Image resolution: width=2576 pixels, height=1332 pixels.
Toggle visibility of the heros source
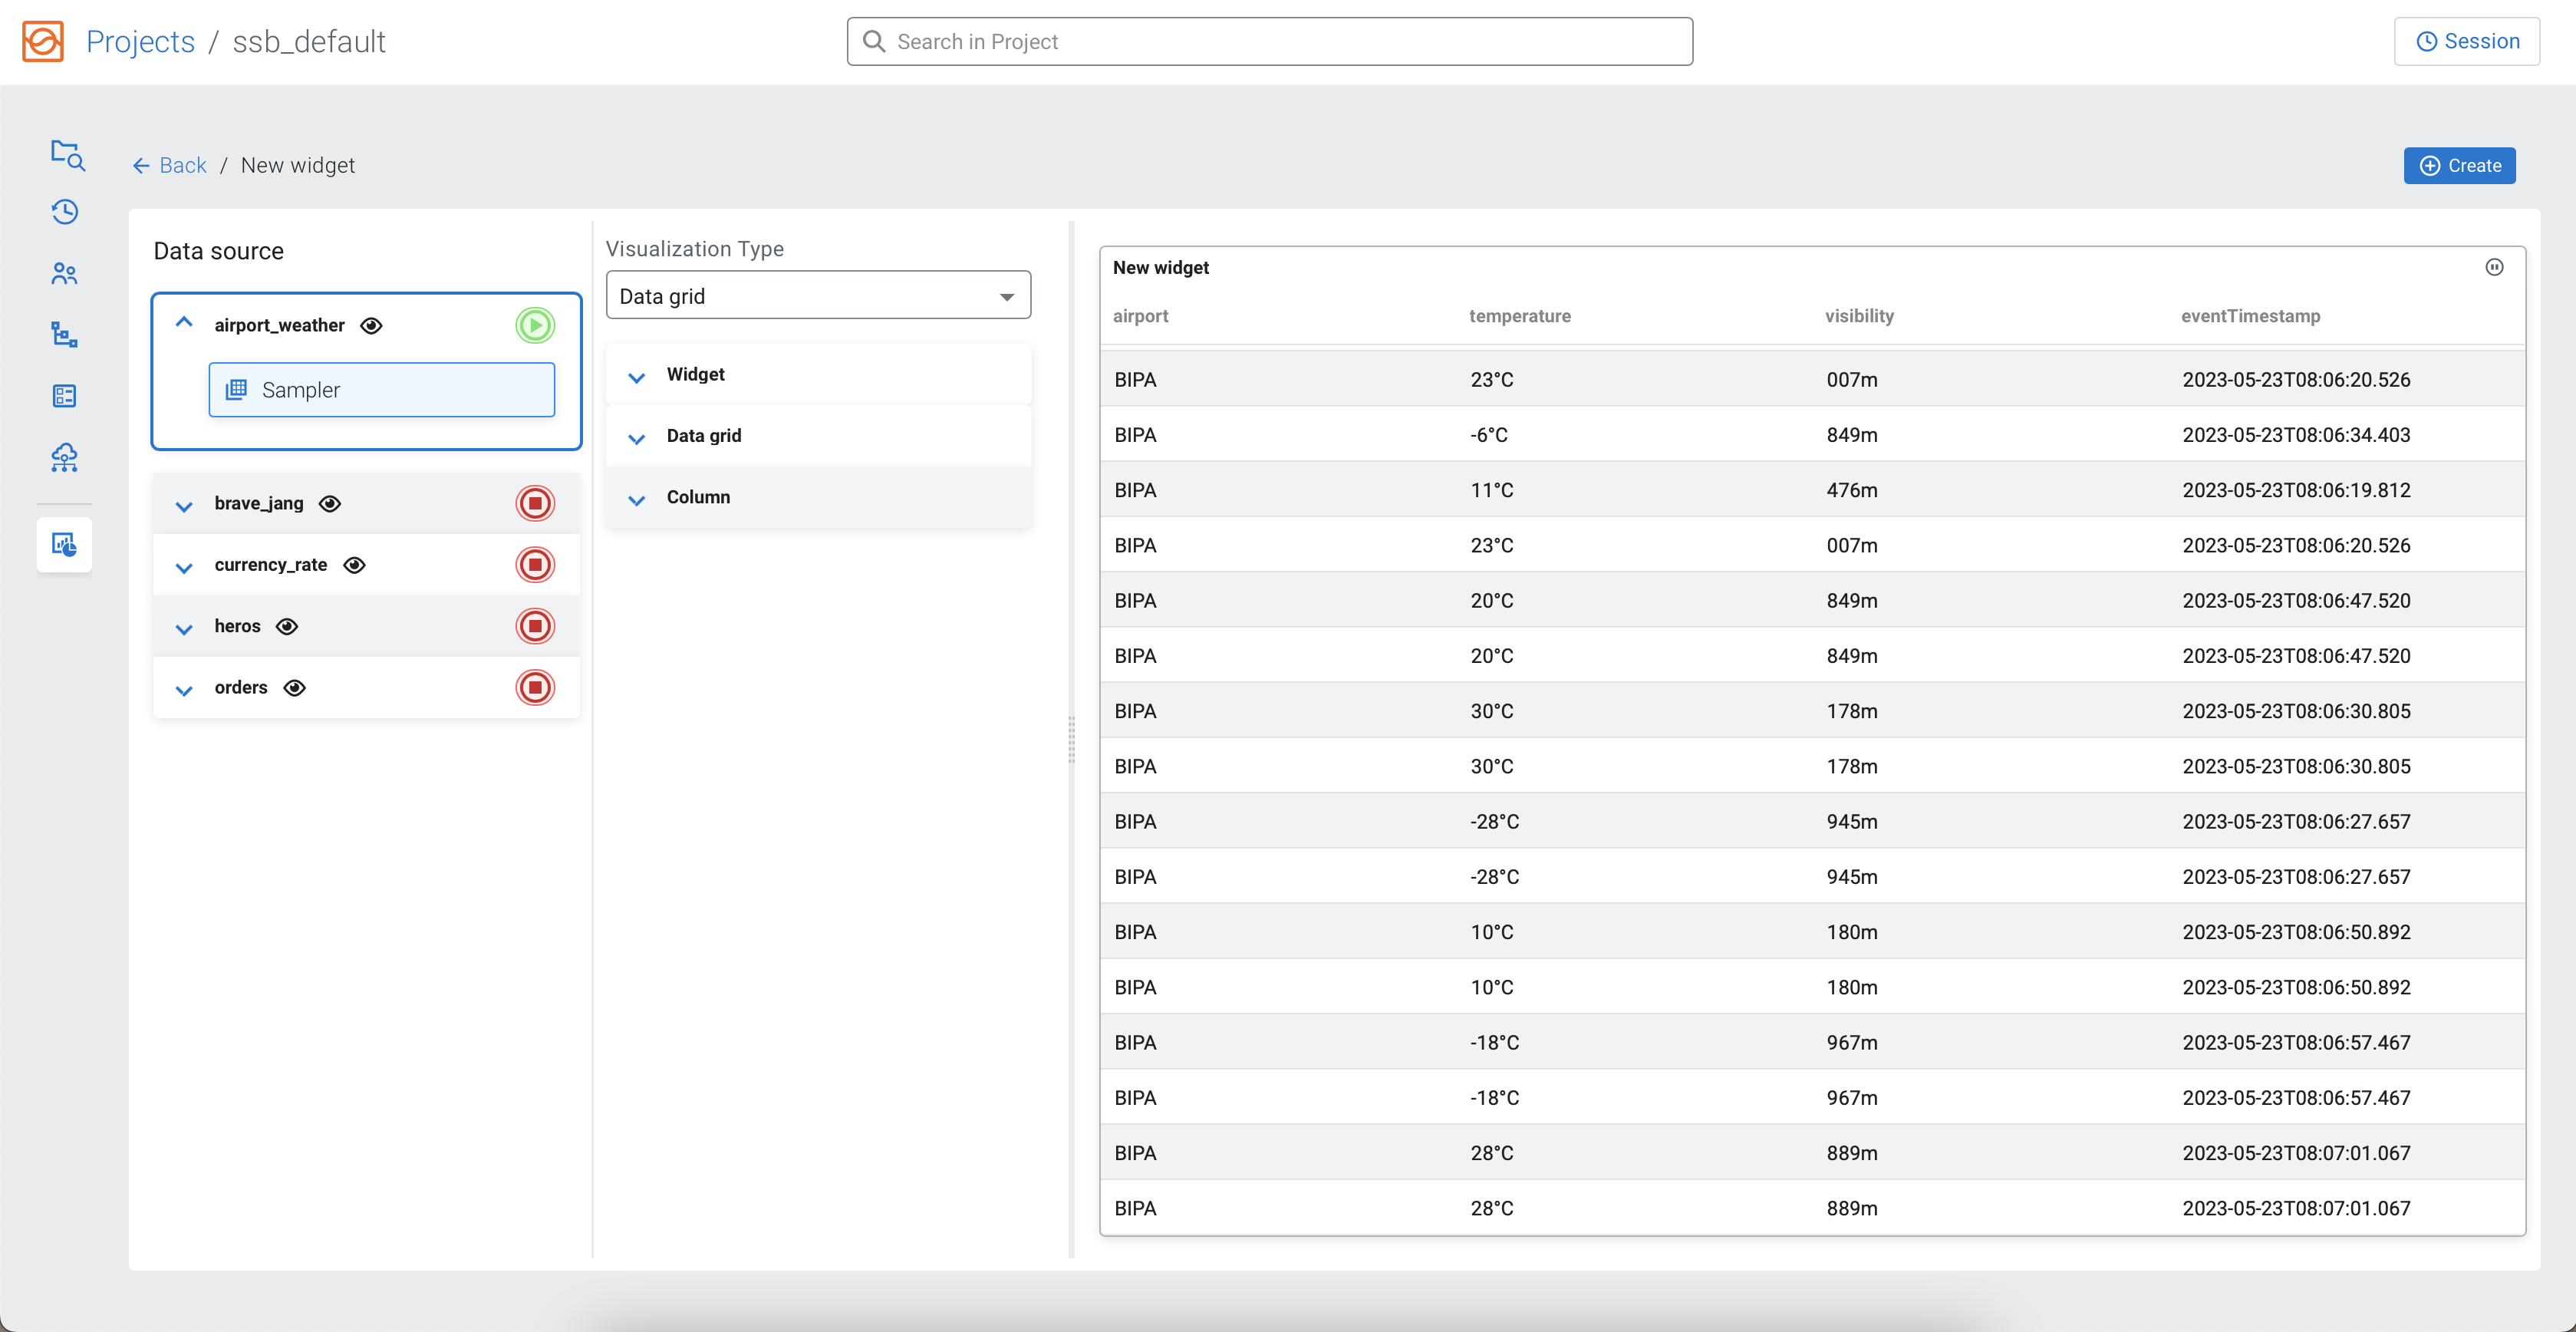click(x=287, y=626)
